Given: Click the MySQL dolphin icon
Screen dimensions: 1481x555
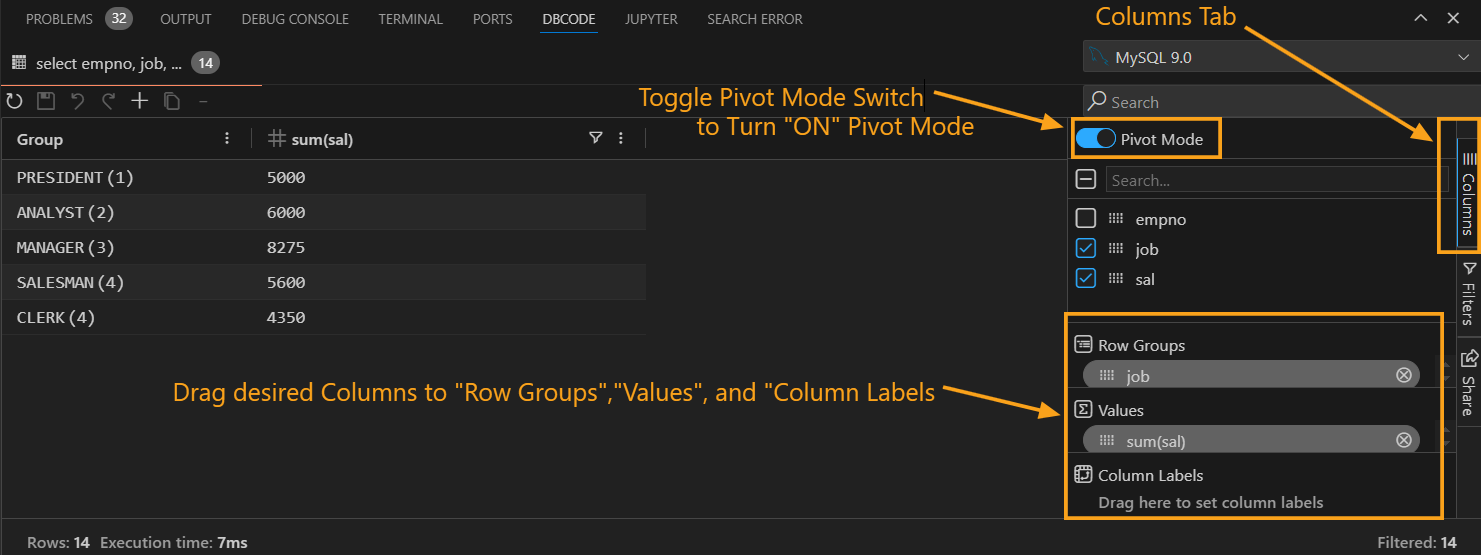Looking at the screenshot, I should pyautogui.click(x=1100, y=57).
